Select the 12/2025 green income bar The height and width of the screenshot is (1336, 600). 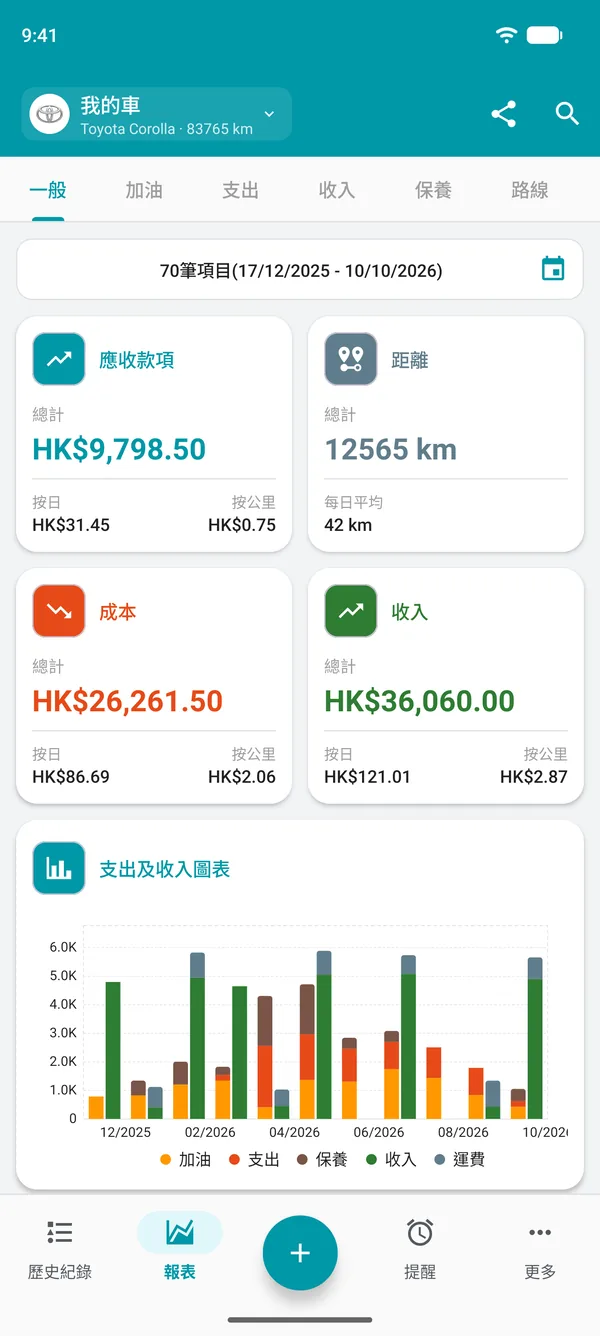click(113, 1050)
